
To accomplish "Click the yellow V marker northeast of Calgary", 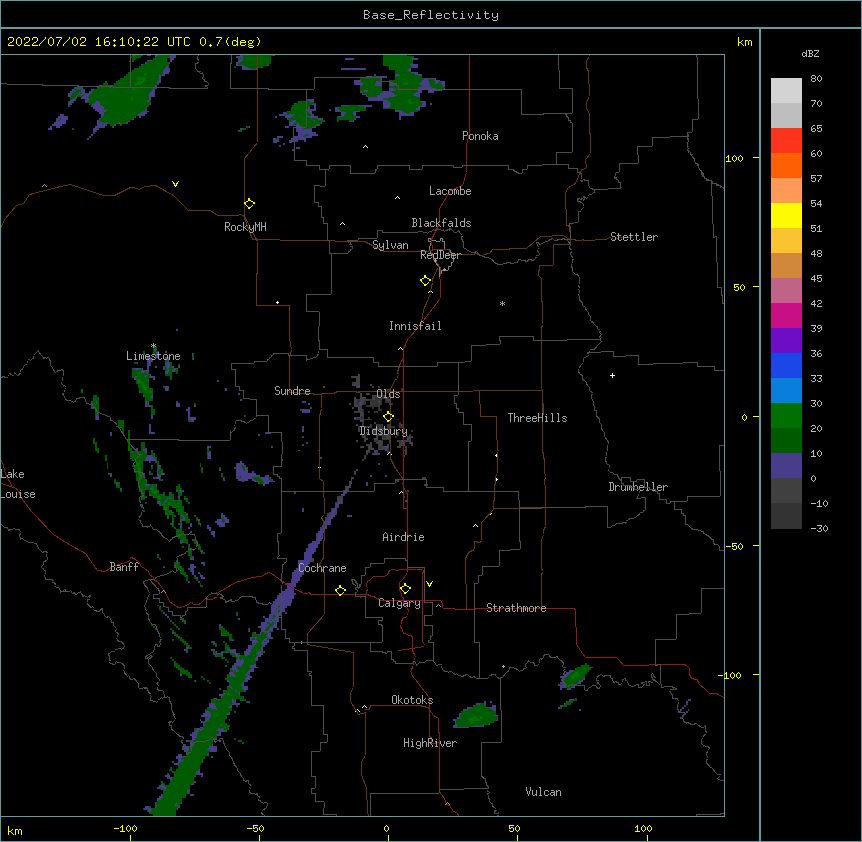I will (429, 584).
